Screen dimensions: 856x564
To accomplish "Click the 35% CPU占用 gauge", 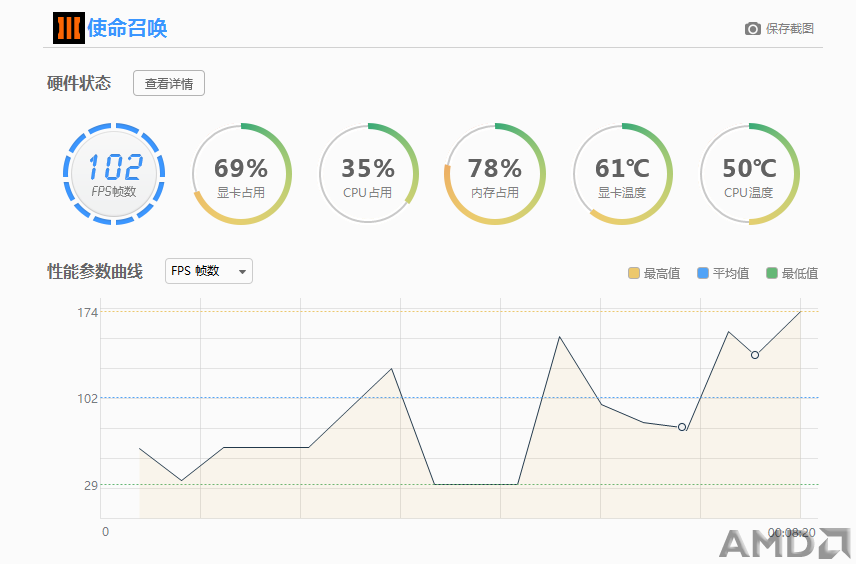I will (368, 174).
